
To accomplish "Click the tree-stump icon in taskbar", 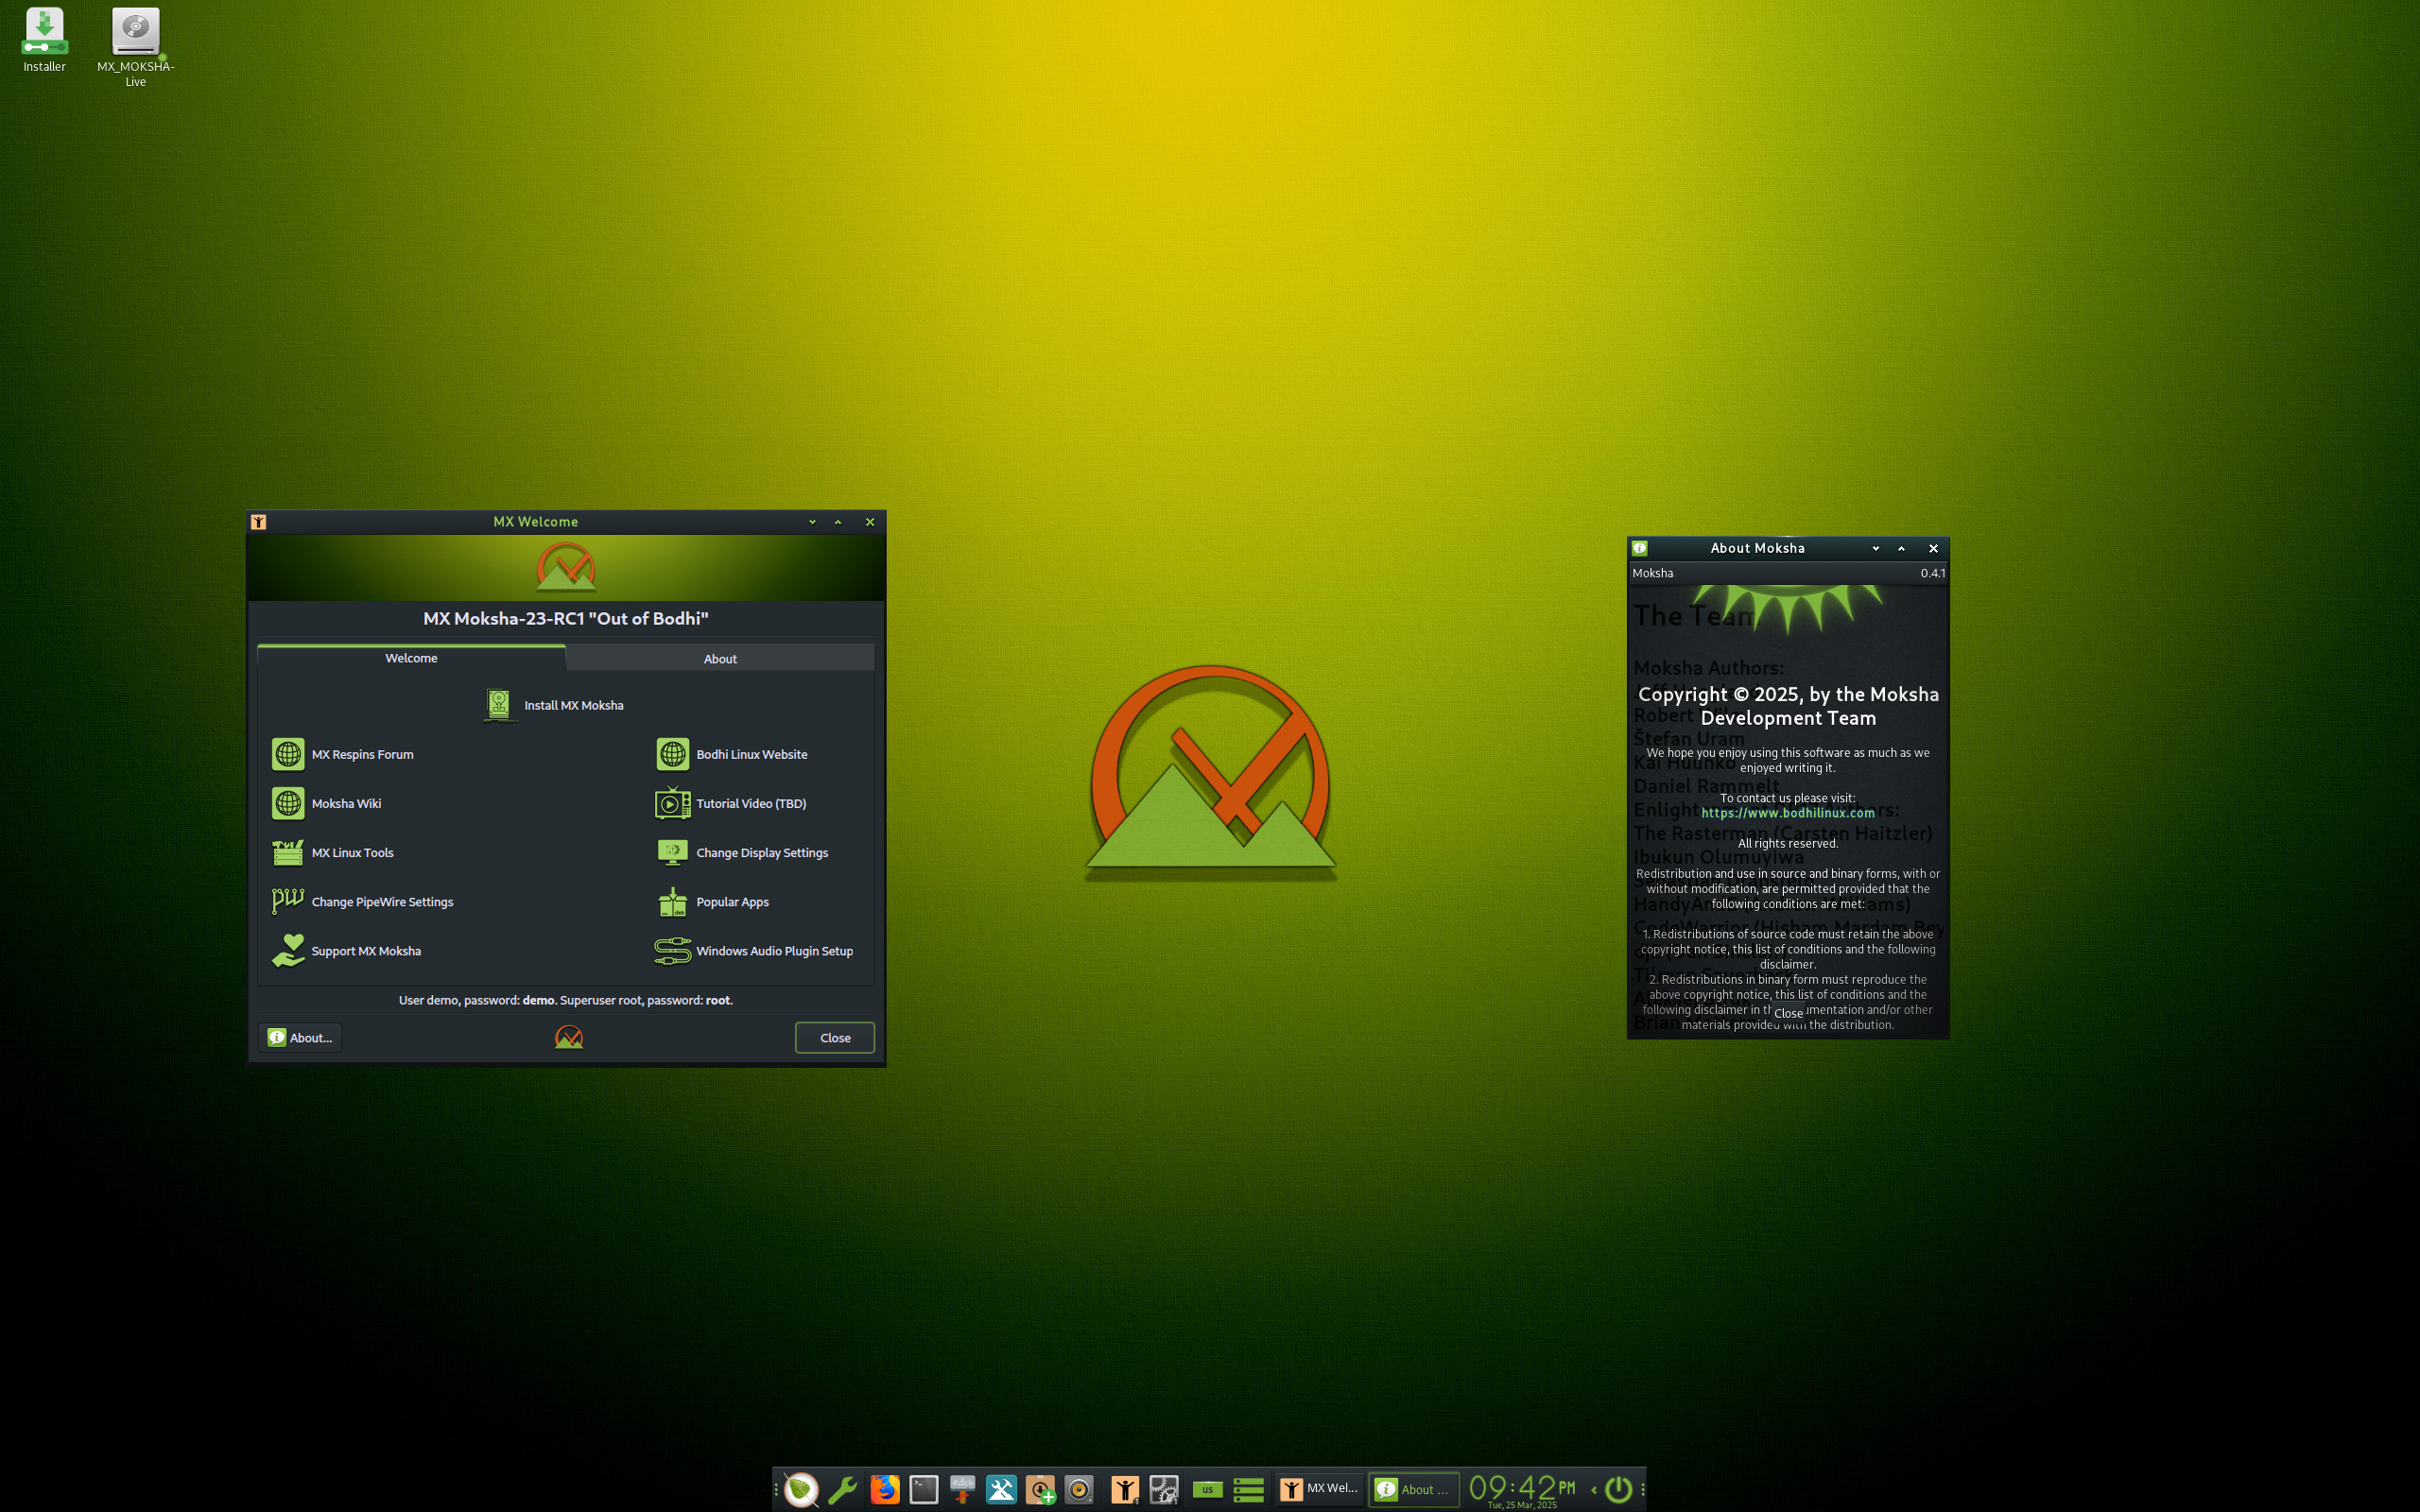I will [962, 1489].
